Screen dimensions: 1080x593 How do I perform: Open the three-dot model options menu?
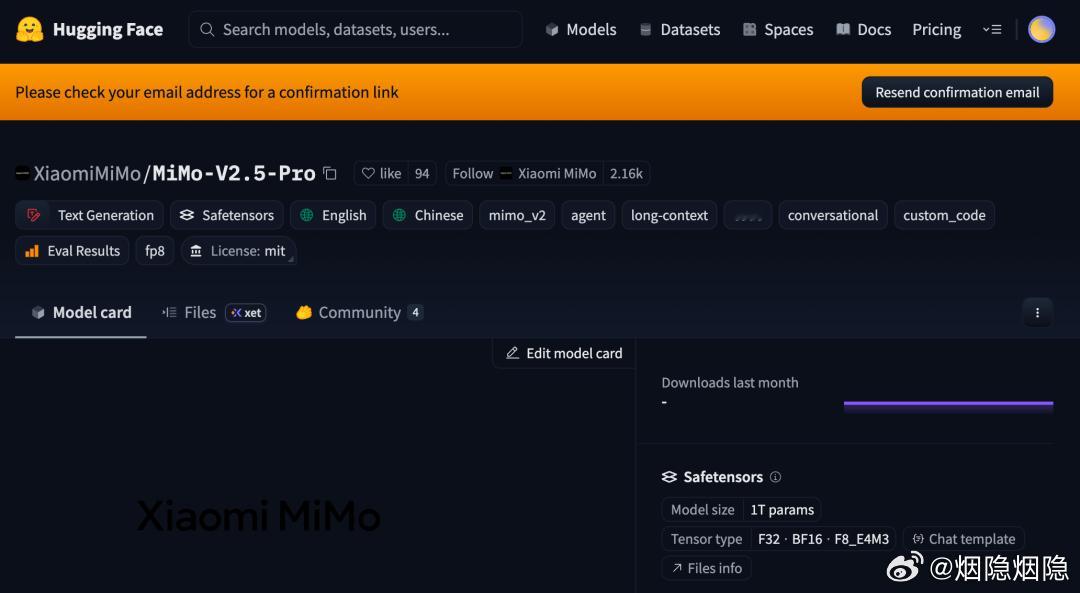[x=1037, y=313]
